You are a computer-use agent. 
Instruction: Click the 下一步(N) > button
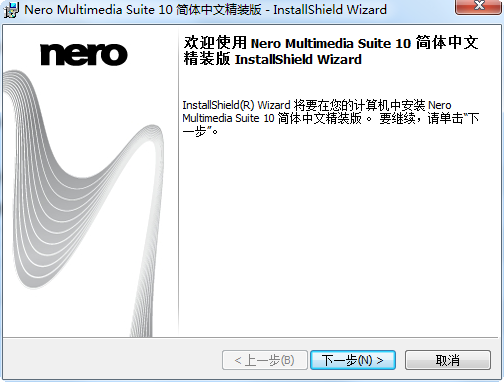tap(353, 360)
